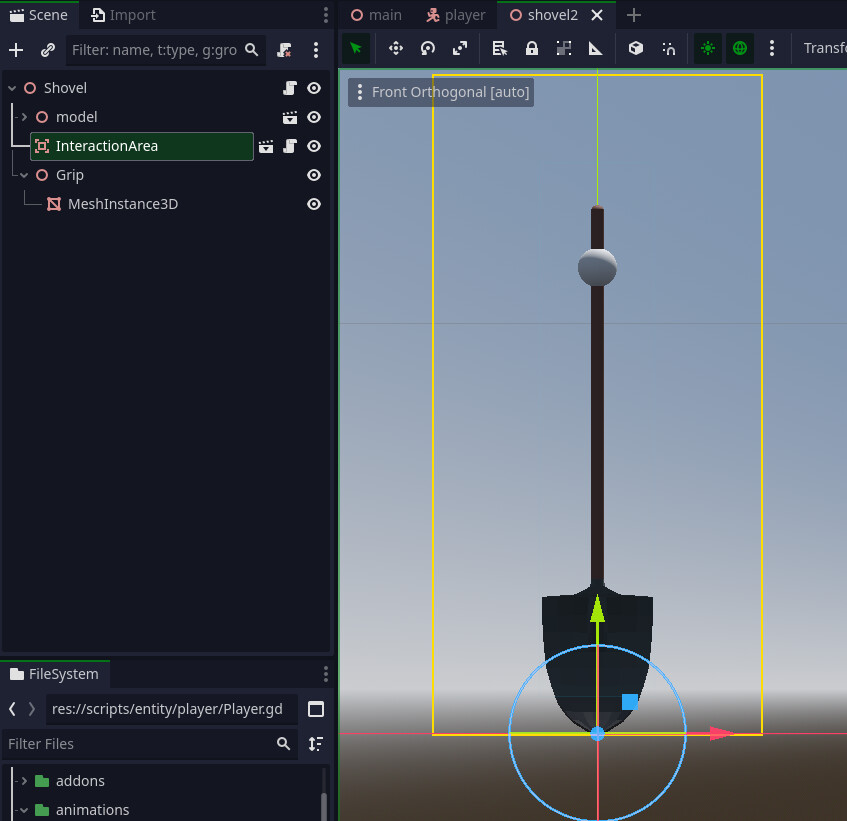Expand the model node in scene tree
The width and height of the screenshot is (847, 821).
[x=24, y=117]
